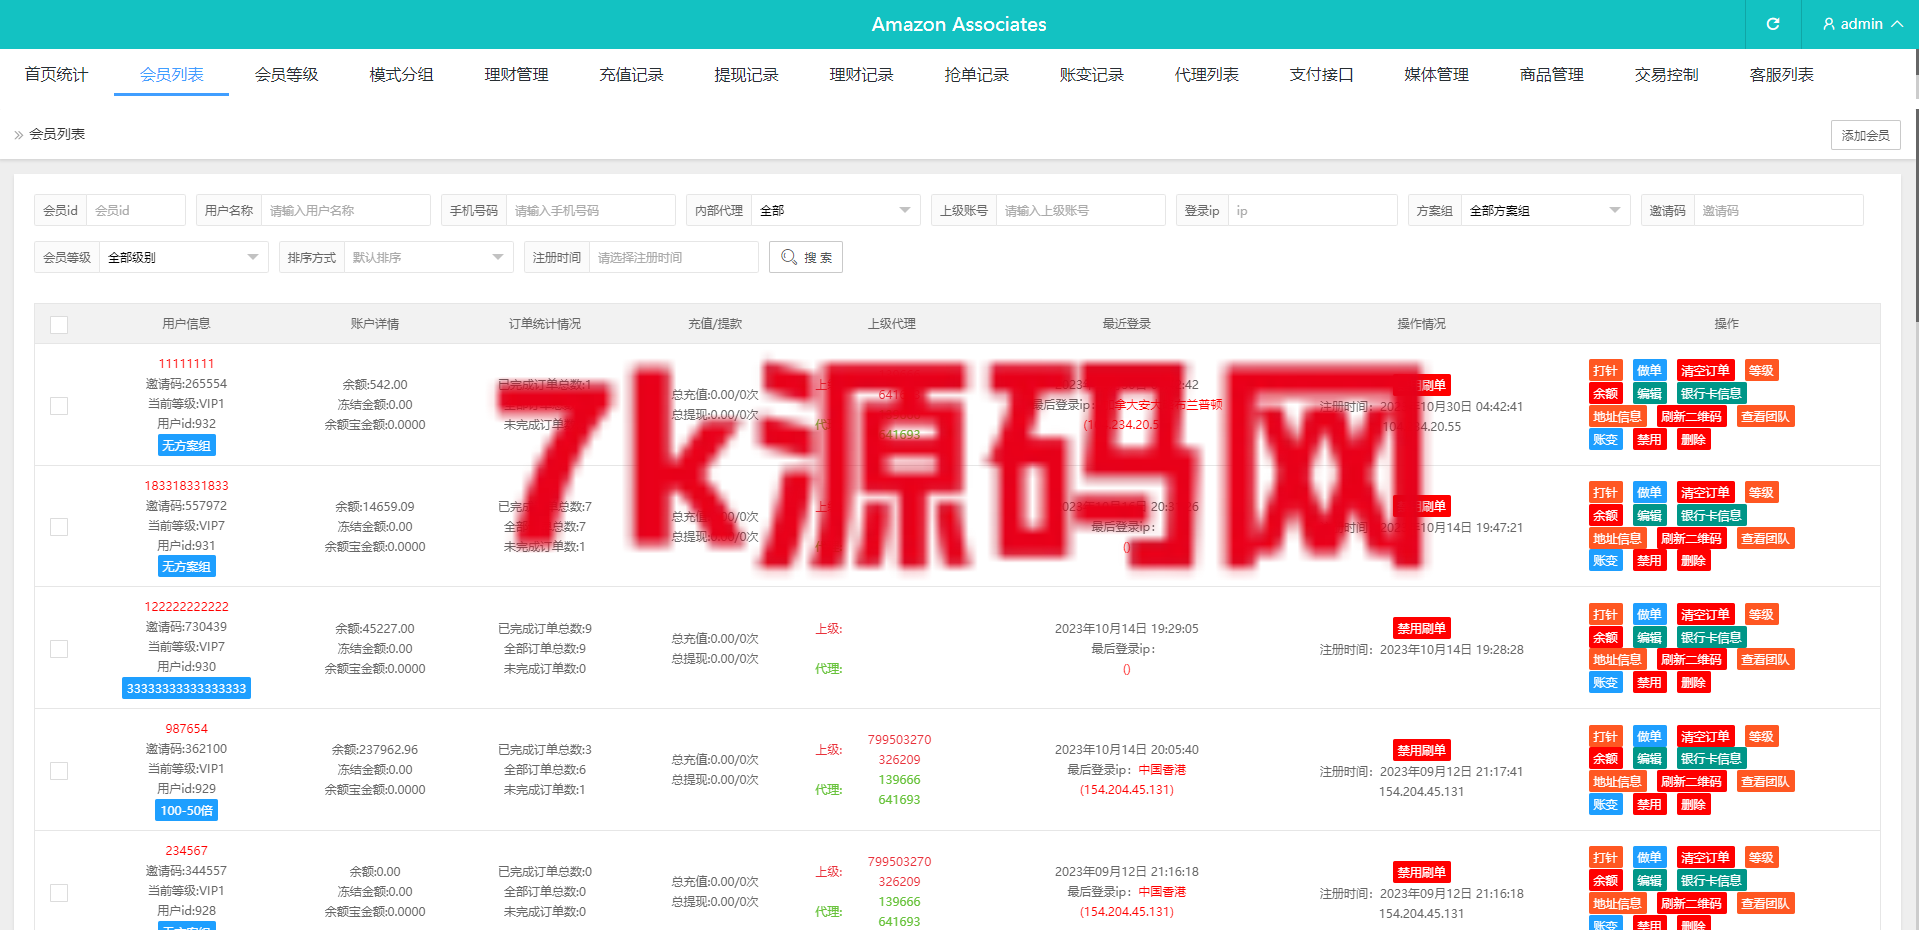This screenshot has width=1919, height=930.
Task: Expand the 方案组 dropdown
Action: pyautogui.click(x=1546, y=210)
